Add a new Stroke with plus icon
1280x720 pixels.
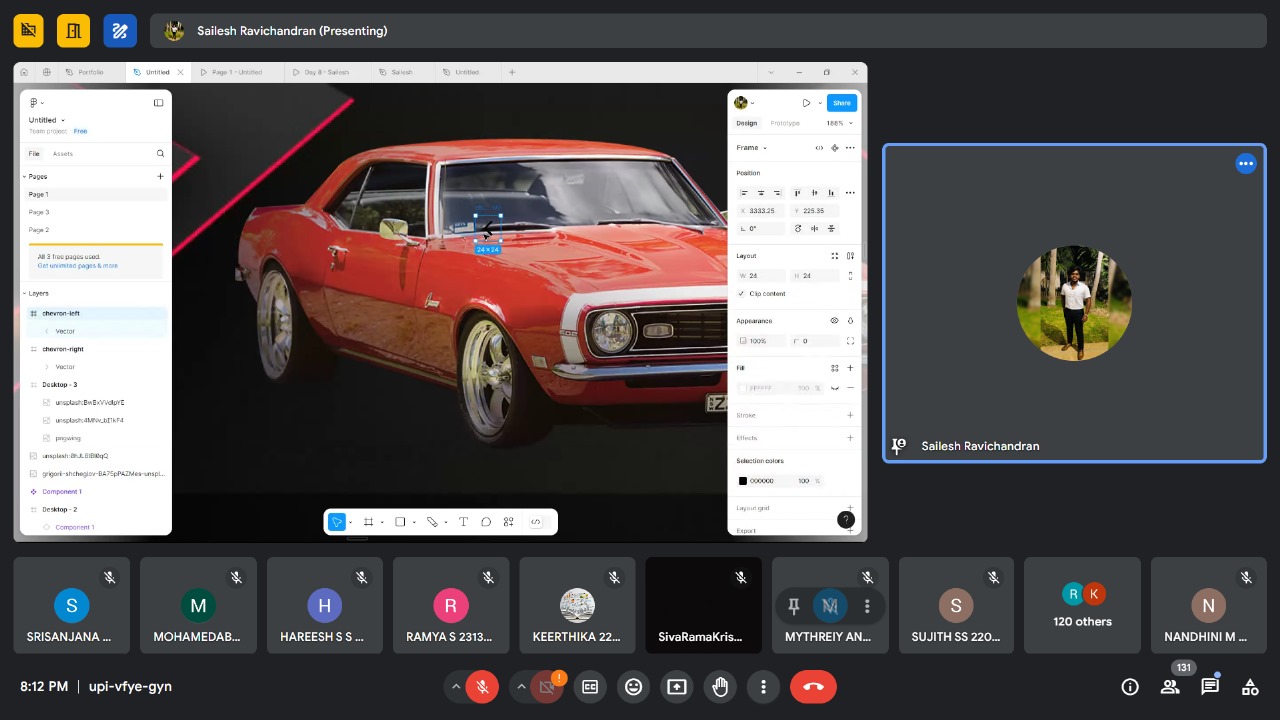(x=850, y=415)
